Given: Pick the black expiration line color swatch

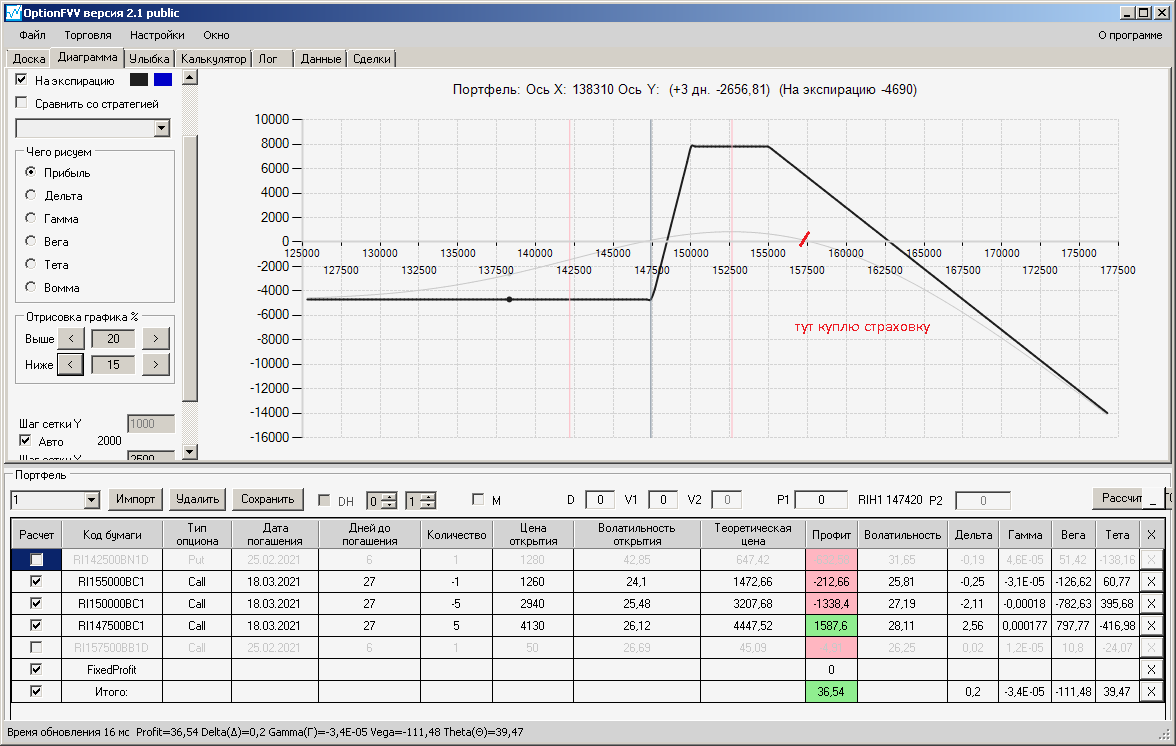Looking at the screenshot, I should 139,79.
